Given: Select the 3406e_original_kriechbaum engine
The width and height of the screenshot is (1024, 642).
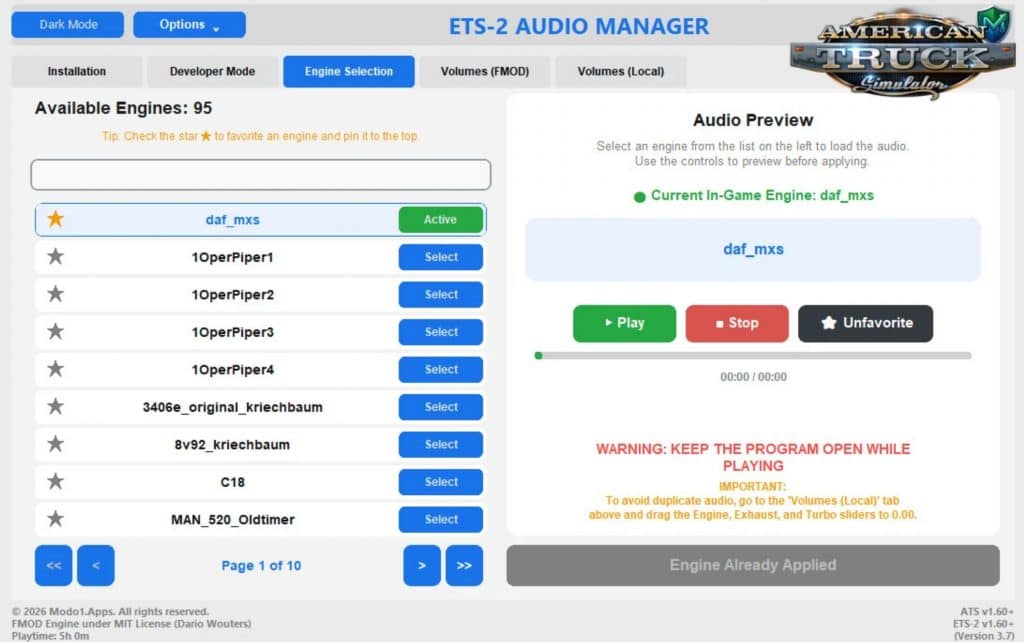Looking at the screenshot, I should (441, 407).
